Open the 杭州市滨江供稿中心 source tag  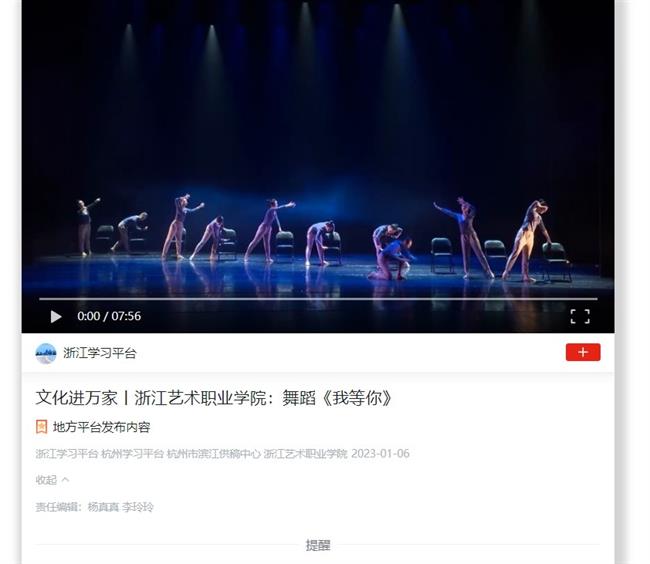click(214, 453)
